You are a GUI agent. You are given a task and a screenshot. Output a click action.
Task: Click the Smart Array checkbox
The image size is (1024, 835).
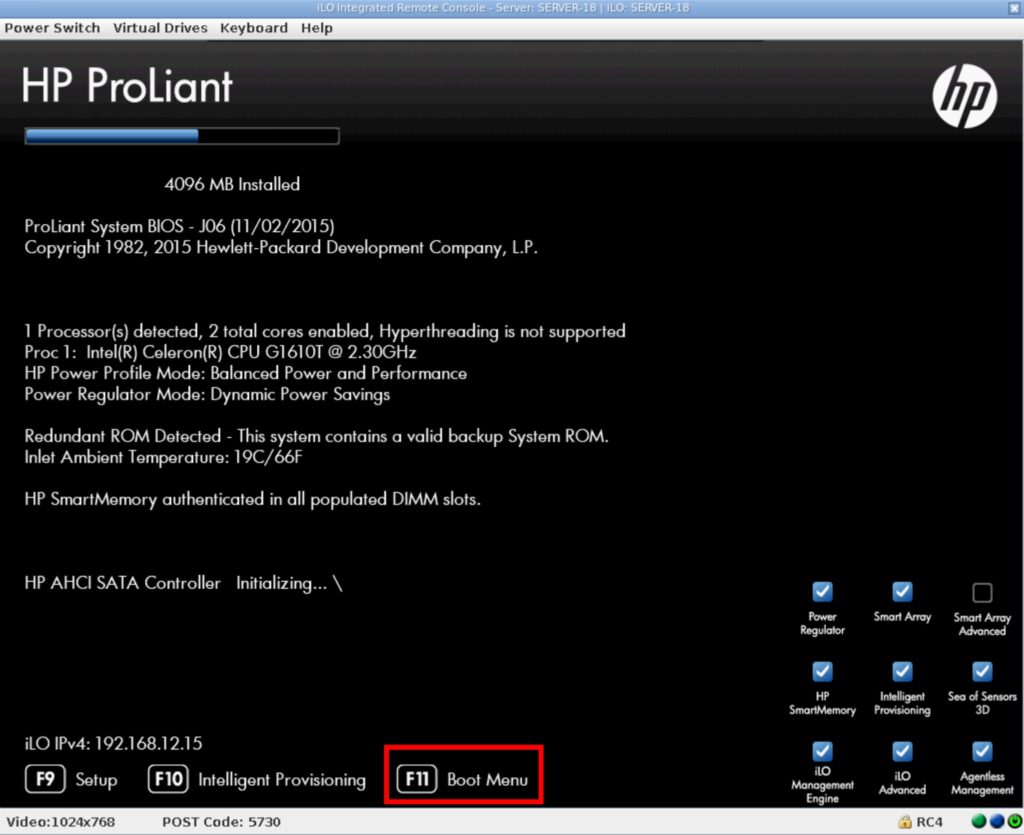pyautogui.click(x=902, y=591)
